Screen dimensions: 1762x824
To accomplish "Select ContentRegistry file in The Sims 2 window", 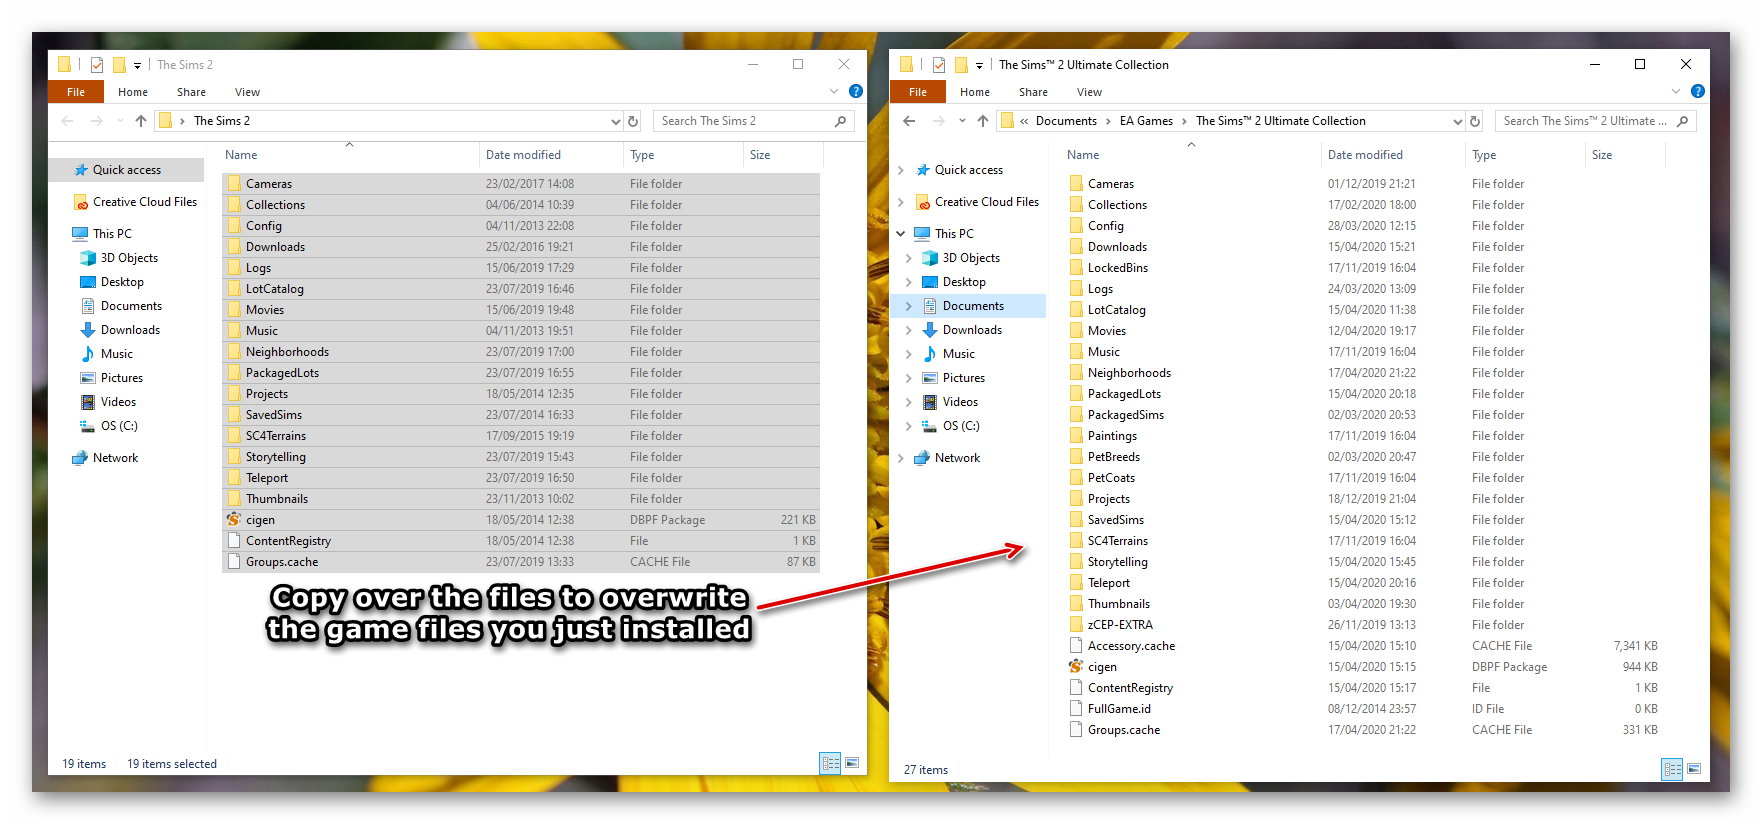I will [521, 541].
